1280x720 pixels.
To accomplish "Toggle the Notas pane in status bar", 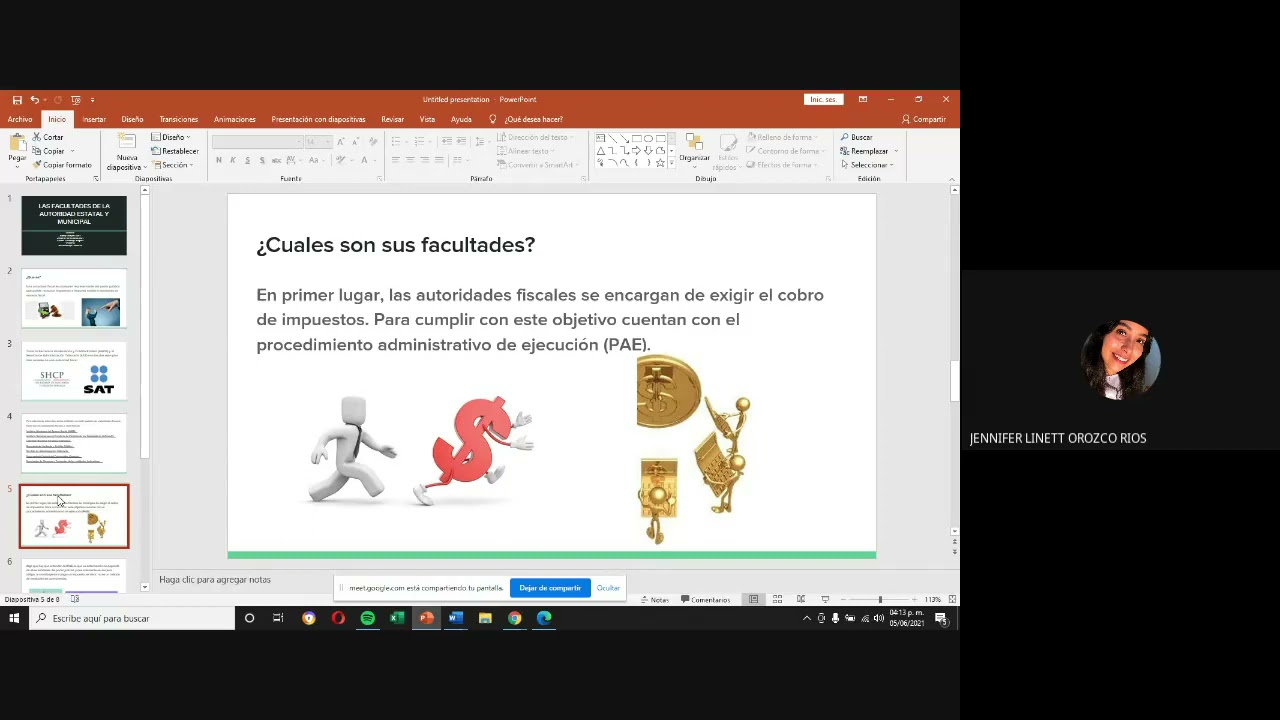I will 654,600.
